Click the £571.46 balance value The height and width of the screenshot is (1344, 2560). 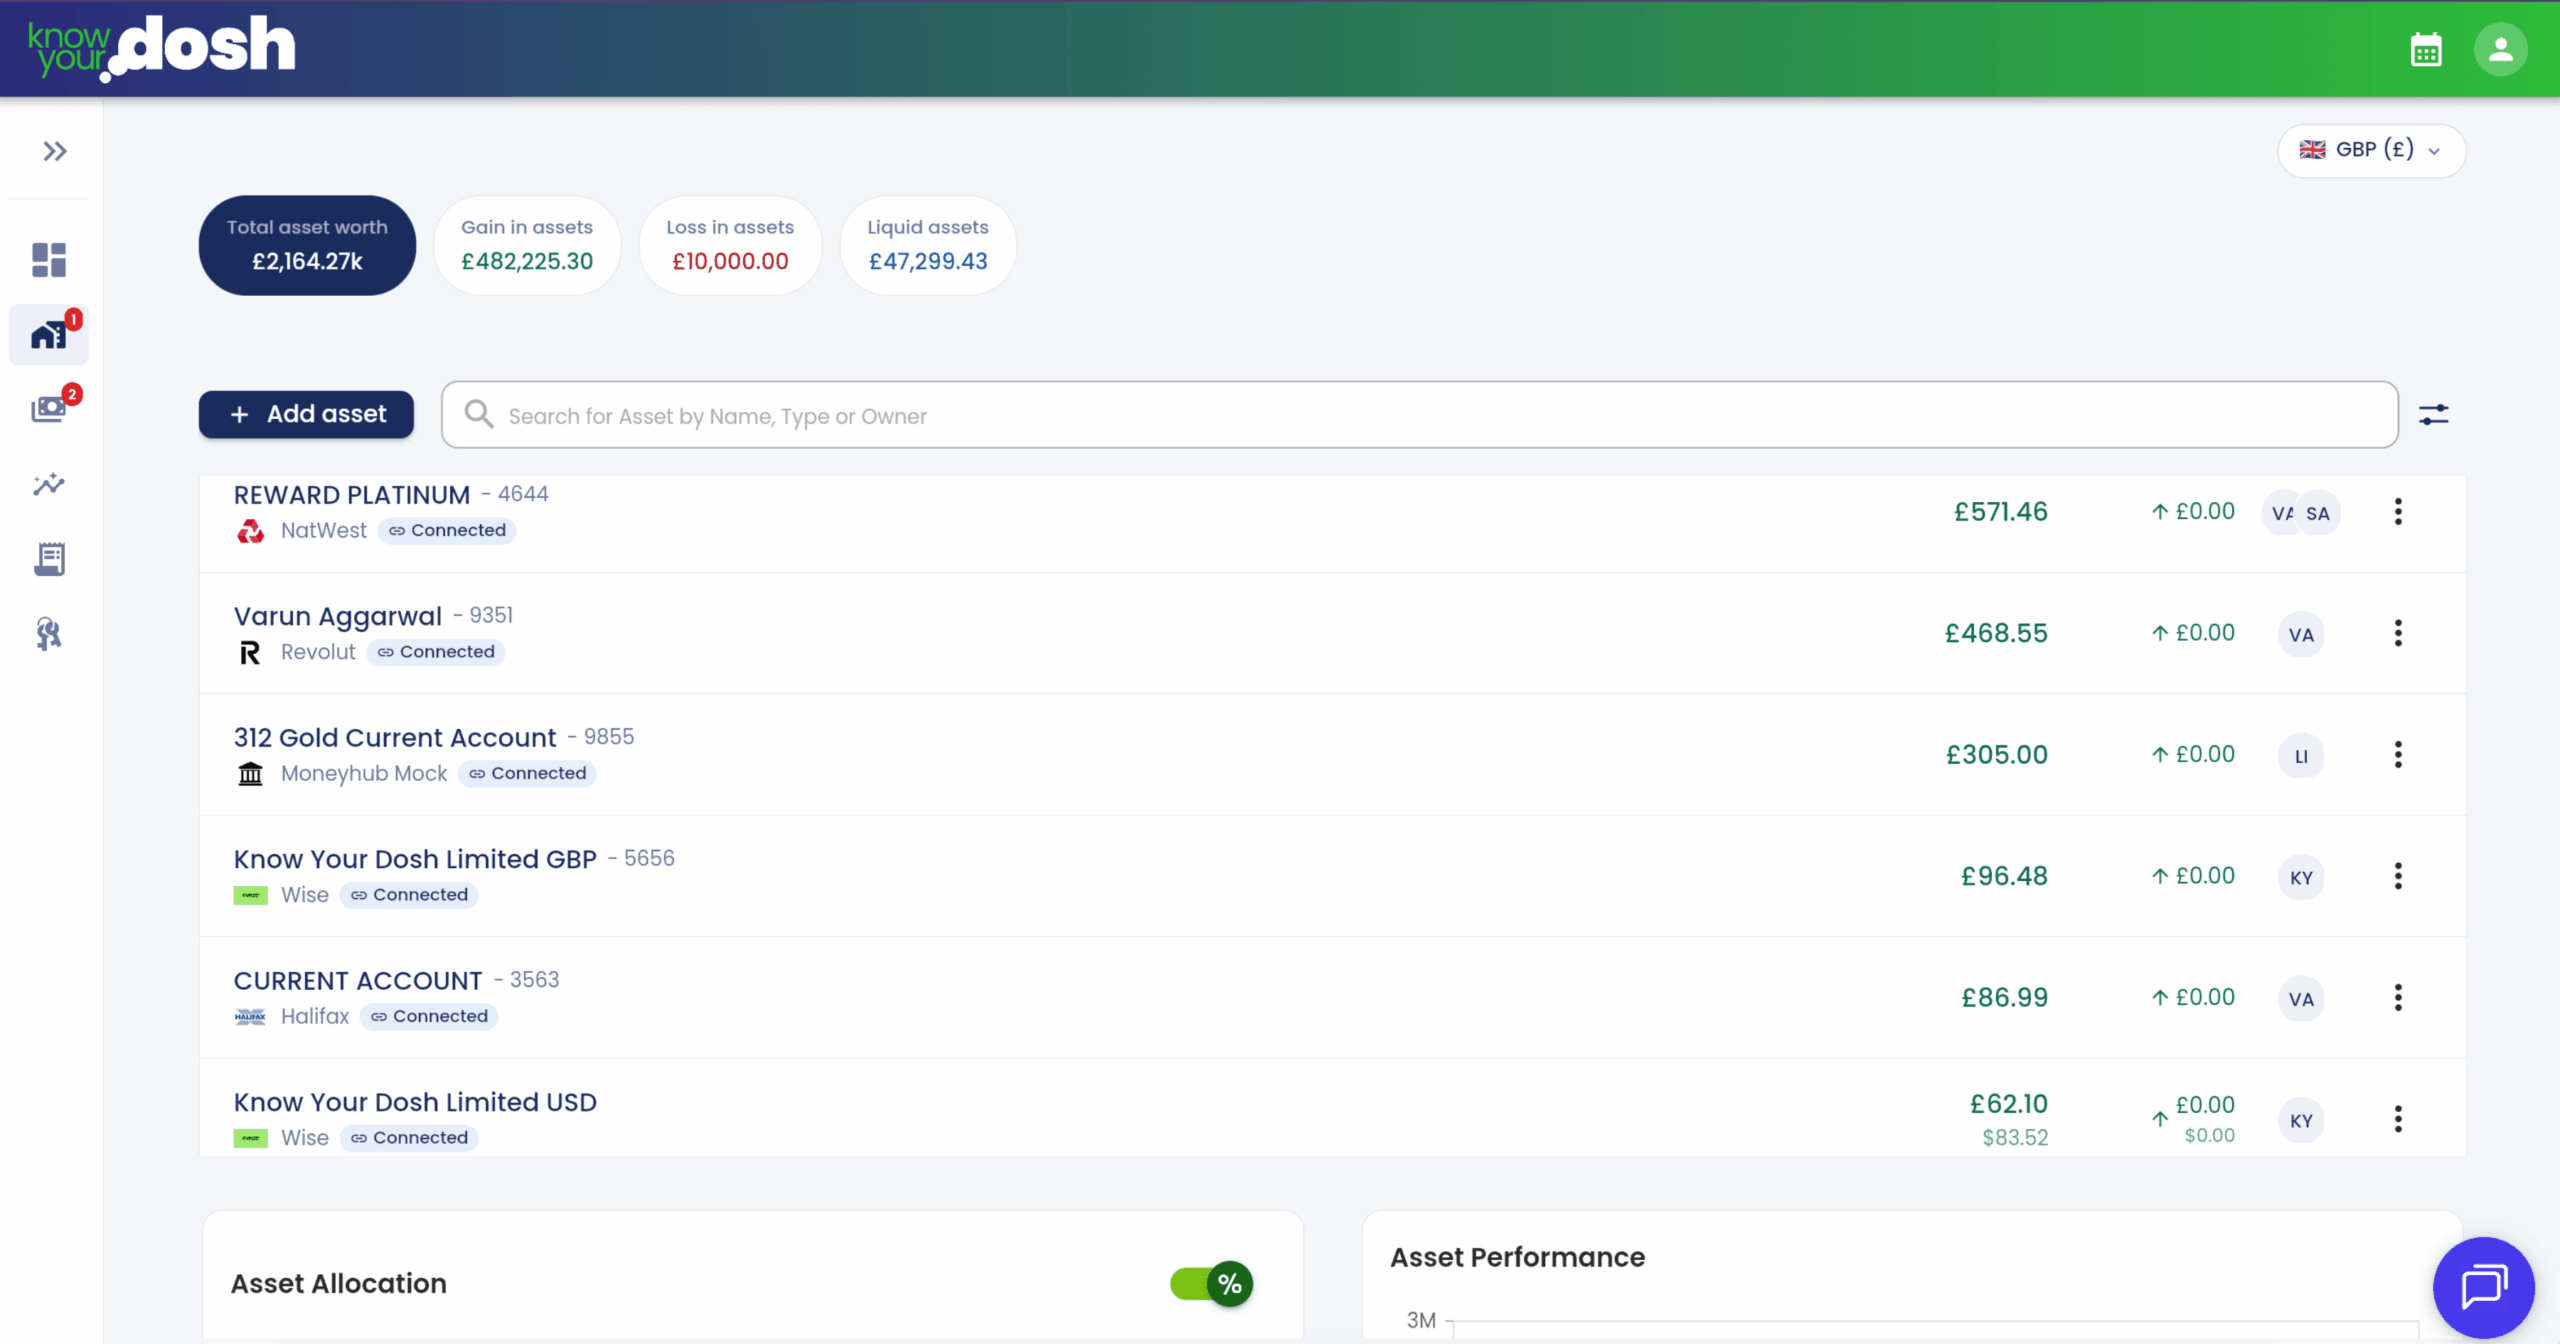click(x=2001, y=512)
